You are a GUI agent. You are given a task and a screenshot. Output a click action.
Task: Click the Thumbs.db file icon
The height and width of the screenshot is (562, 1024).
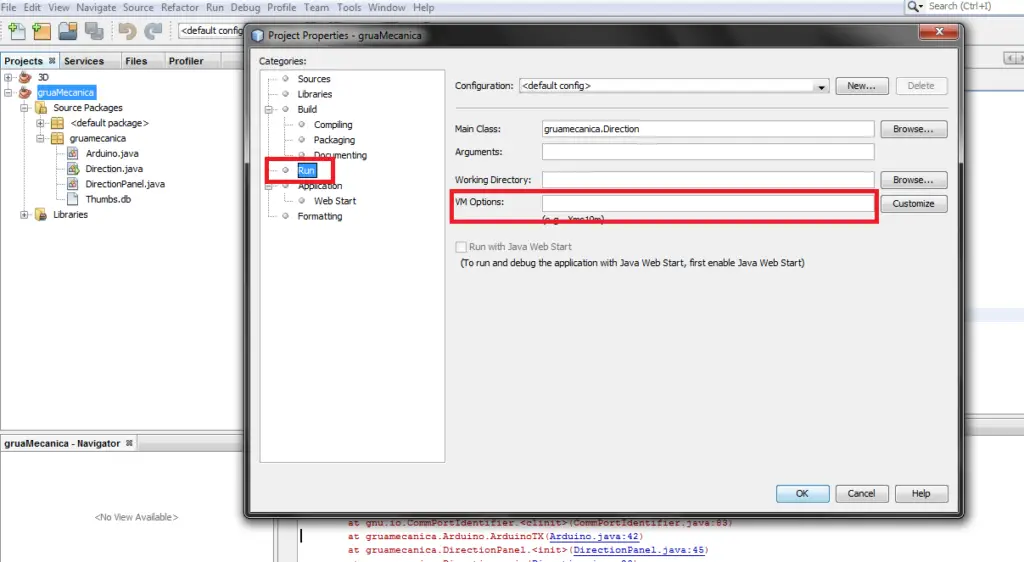click(74, 200)
